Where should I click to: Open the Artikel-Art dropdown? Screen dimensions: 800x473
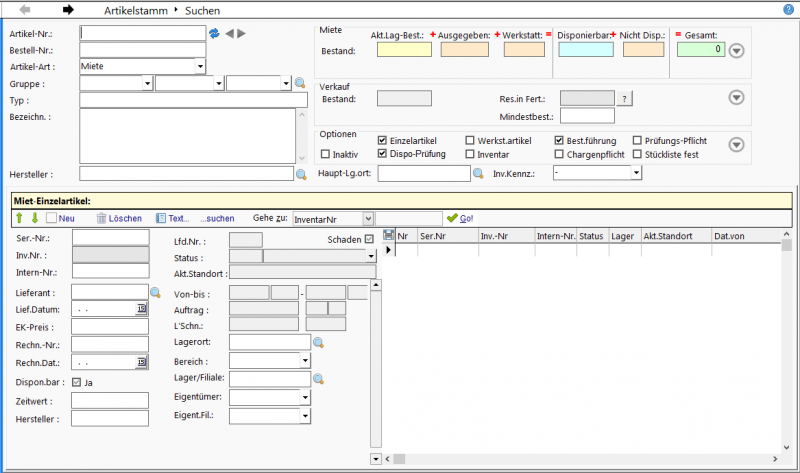[x=201, y=66]
